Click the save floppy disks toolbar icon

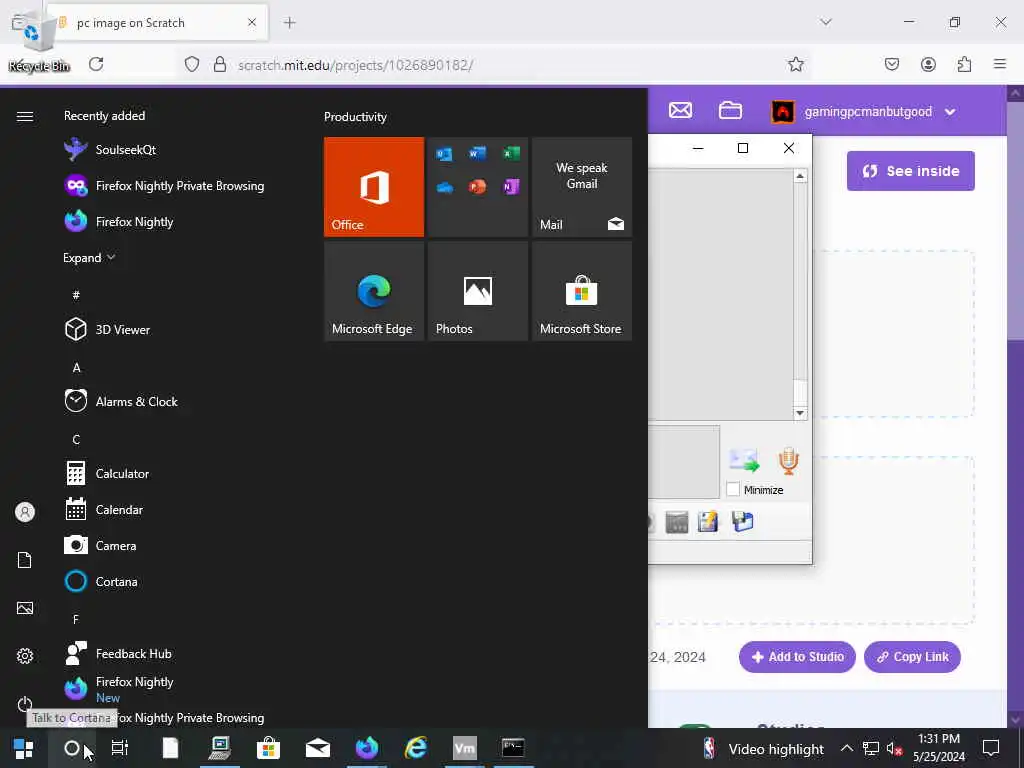point(743,522)
